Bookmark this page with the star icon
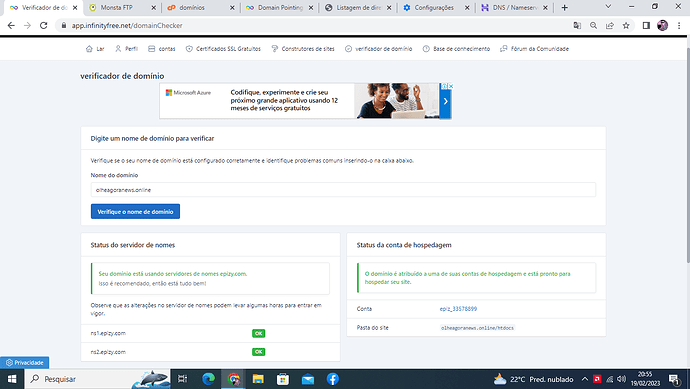This screenshot has width=690, height=389. (x=626, y=26)
